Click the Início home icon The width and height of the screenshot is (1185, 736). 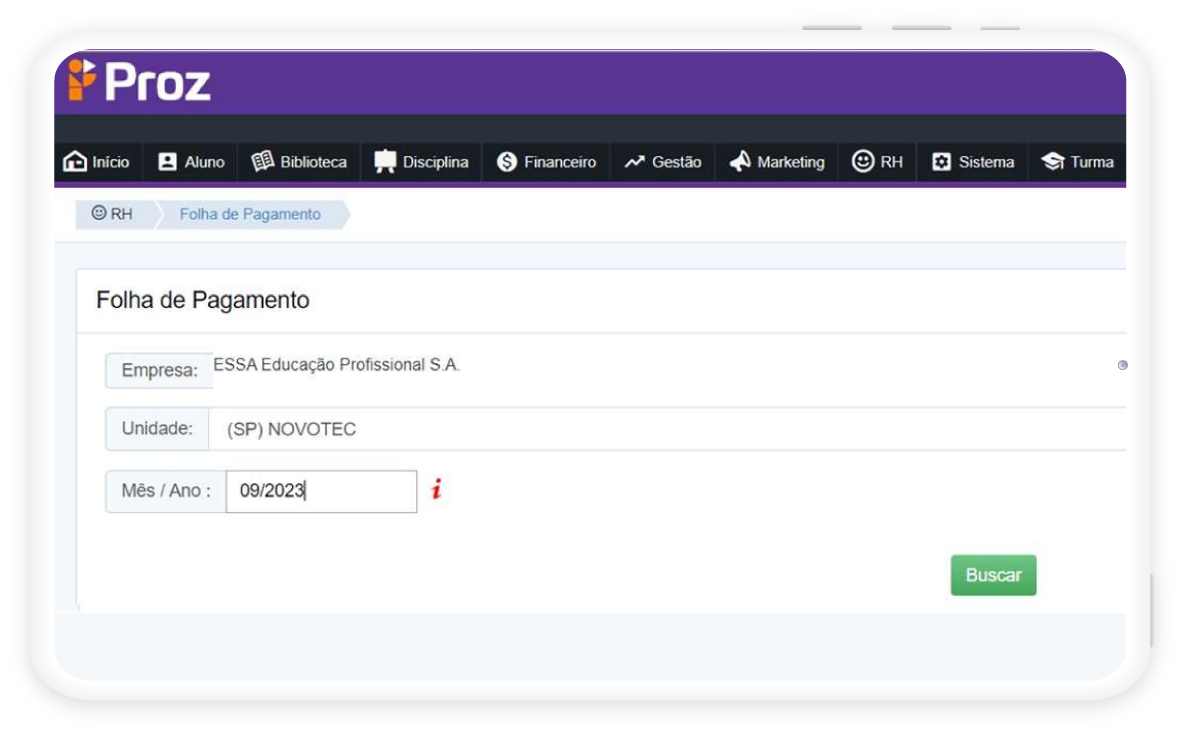pyautogui.click(x=75, y=162)
